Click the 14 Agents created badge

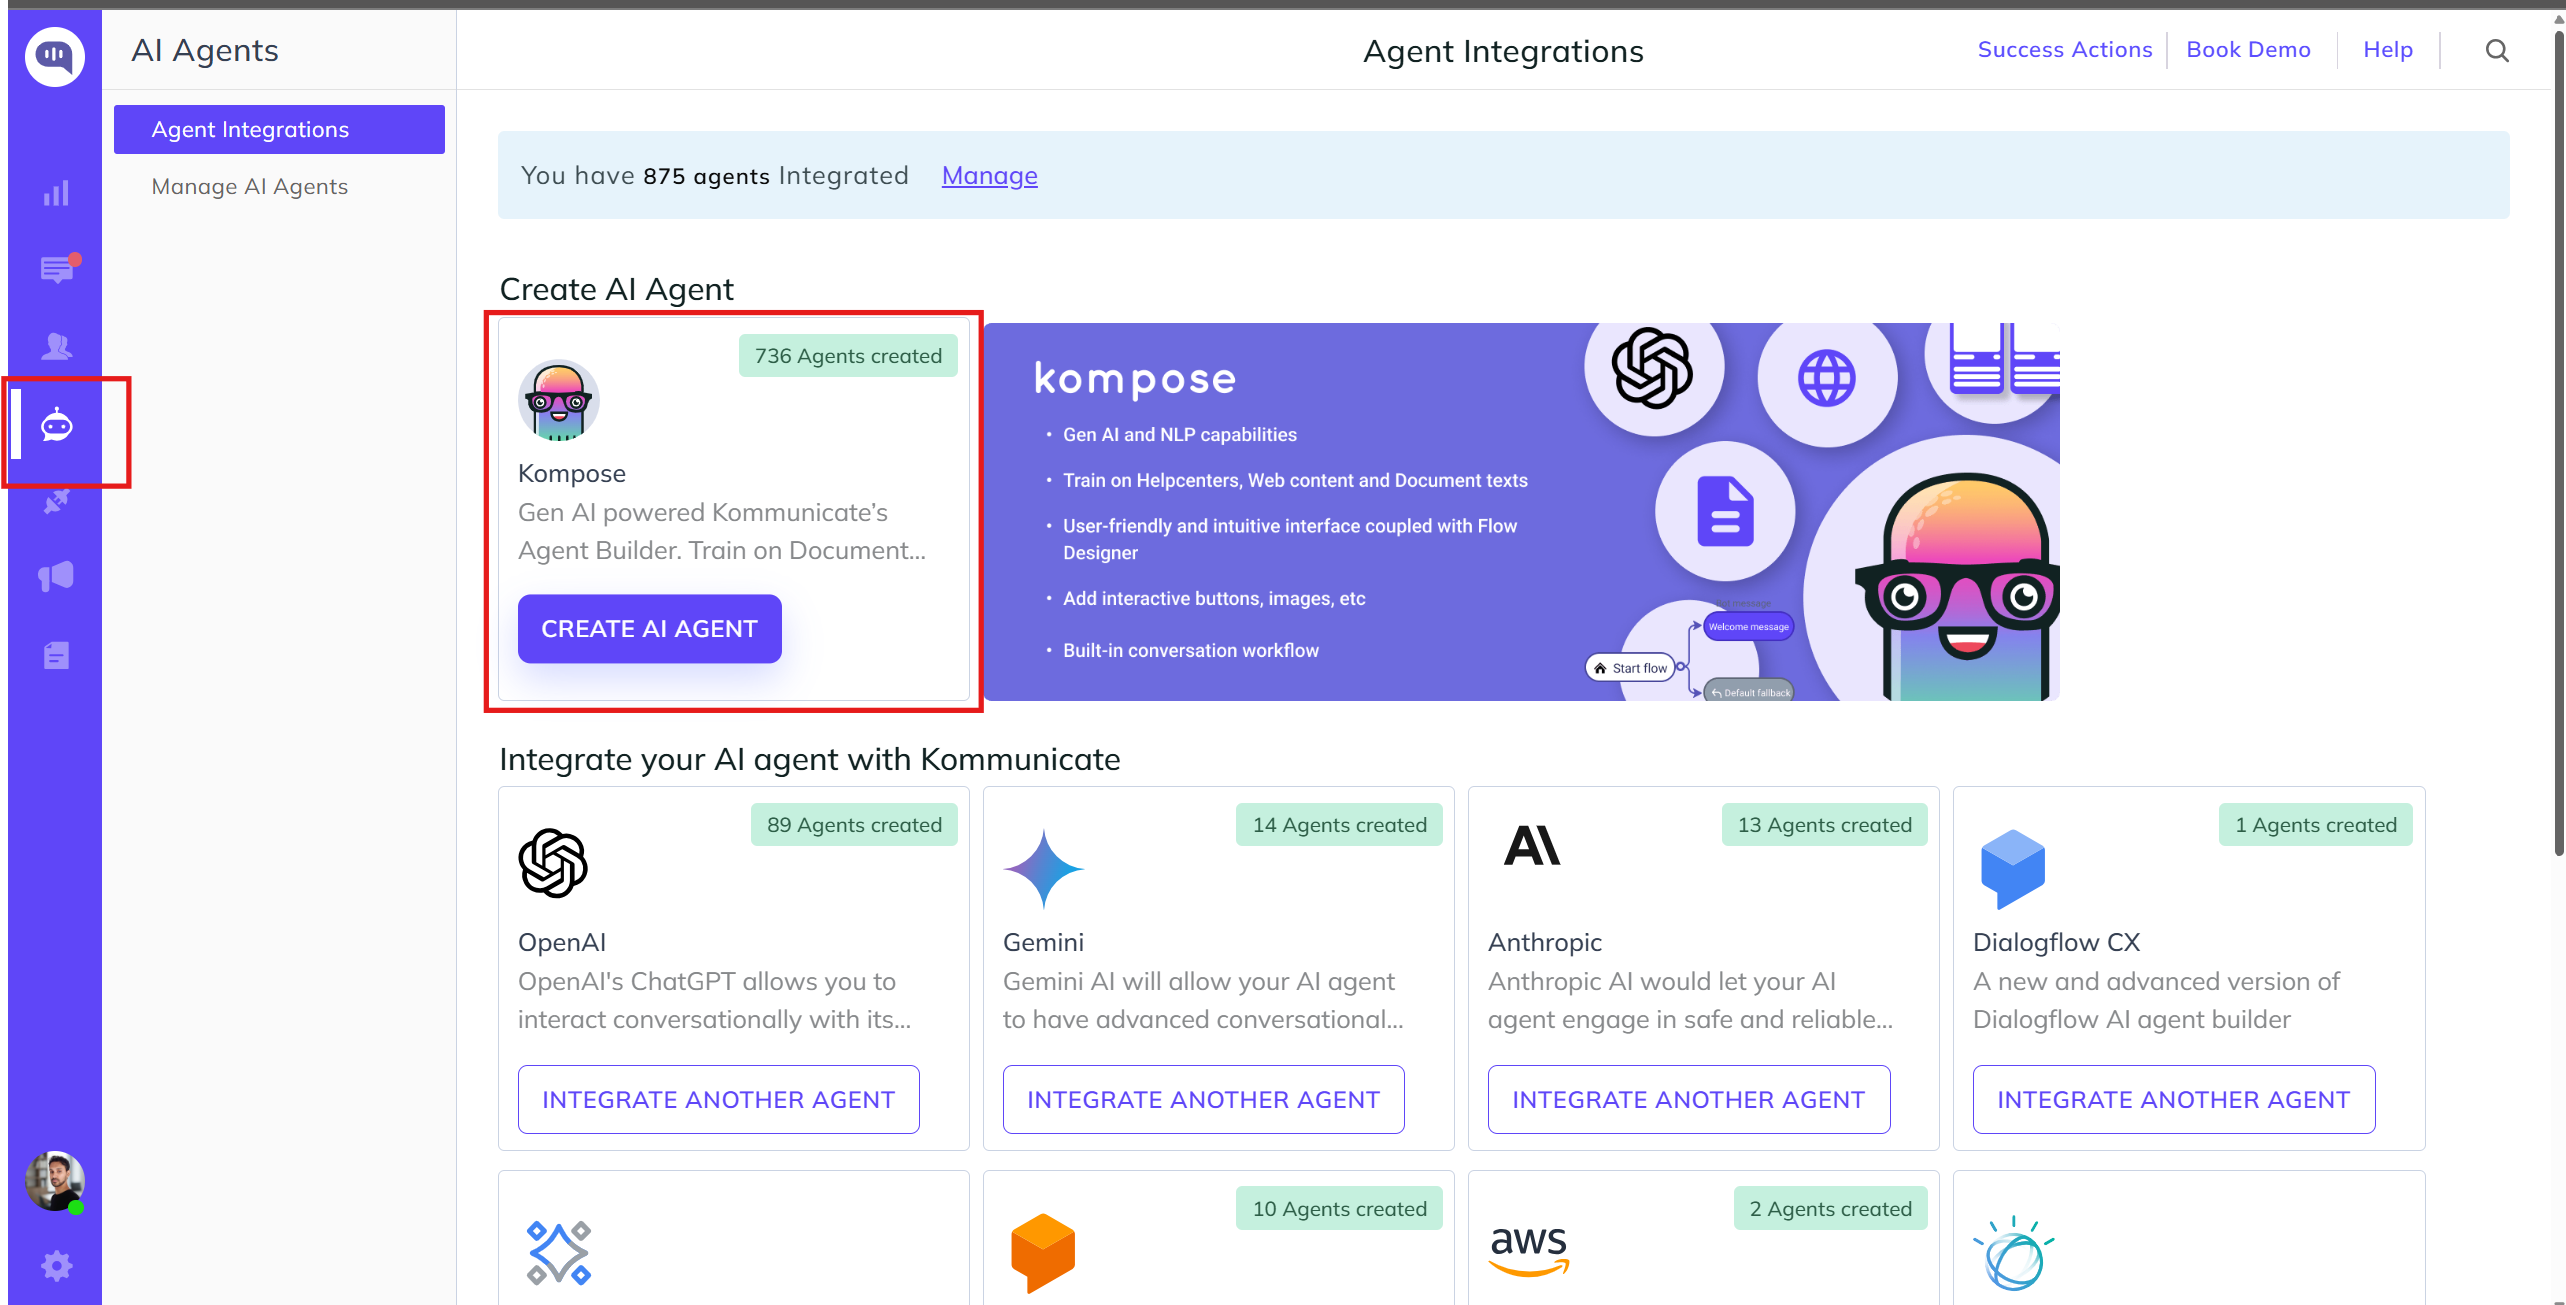click(1339, 825)
